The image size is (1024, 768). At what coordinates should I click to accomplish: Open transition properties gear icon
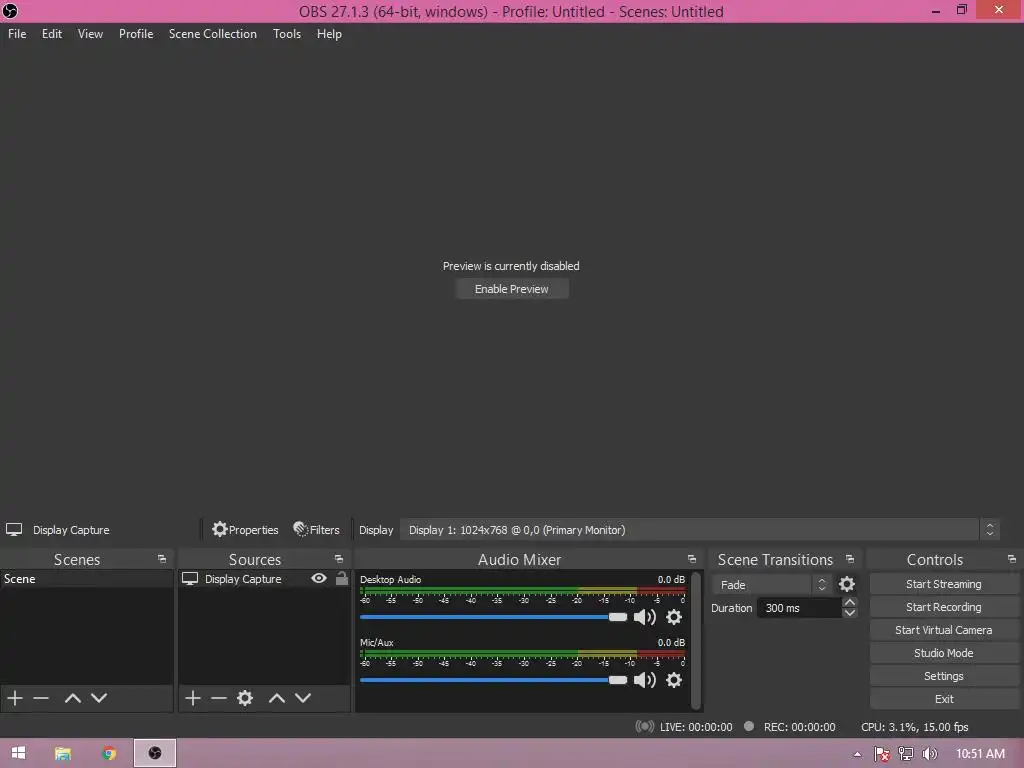click(x=847, y=584)
